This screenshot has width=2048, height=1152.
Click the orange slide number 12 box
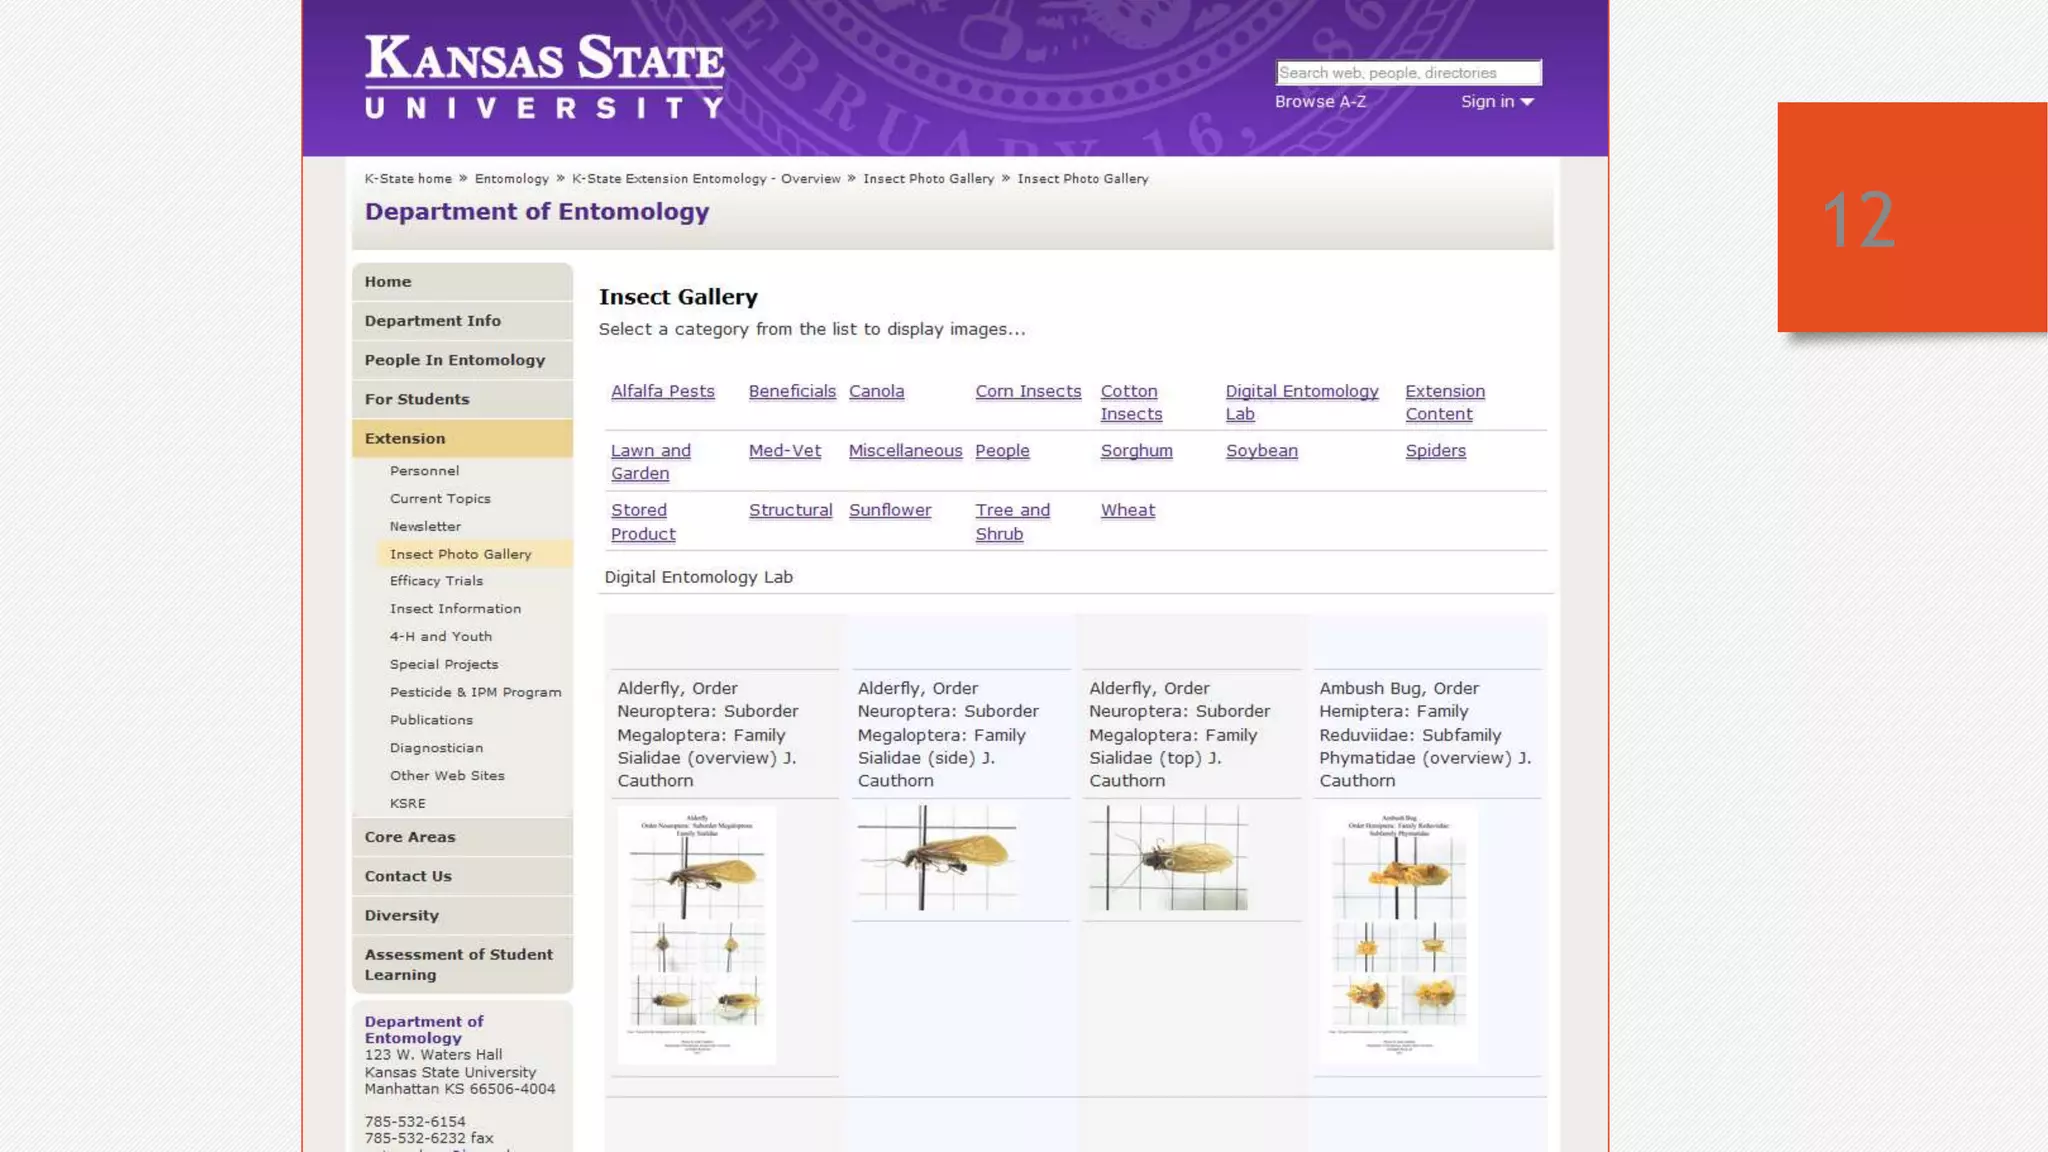[1911, 217]
